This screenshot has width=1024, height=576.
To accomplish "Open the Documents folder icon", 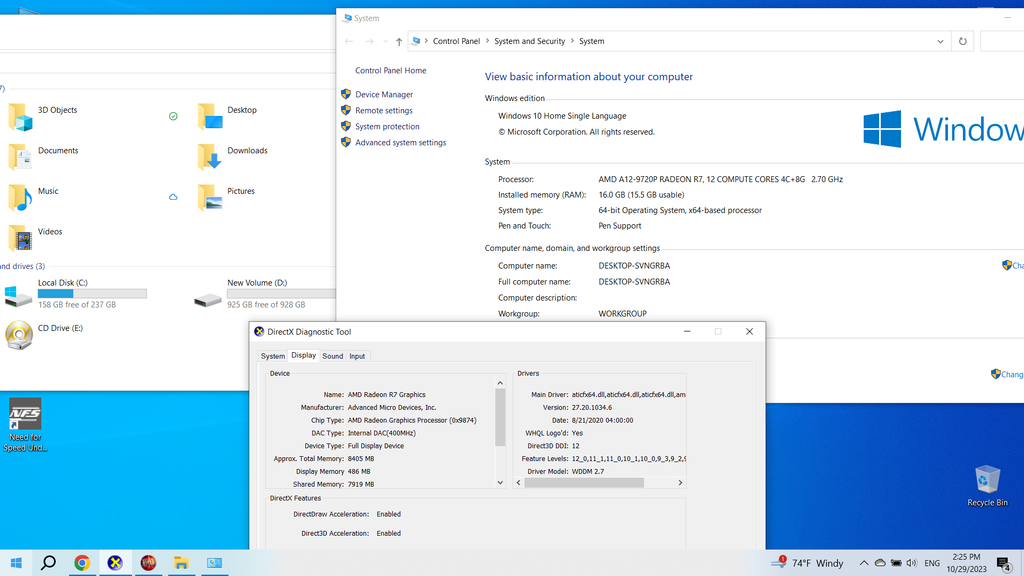I will click(x=20, y=157).
